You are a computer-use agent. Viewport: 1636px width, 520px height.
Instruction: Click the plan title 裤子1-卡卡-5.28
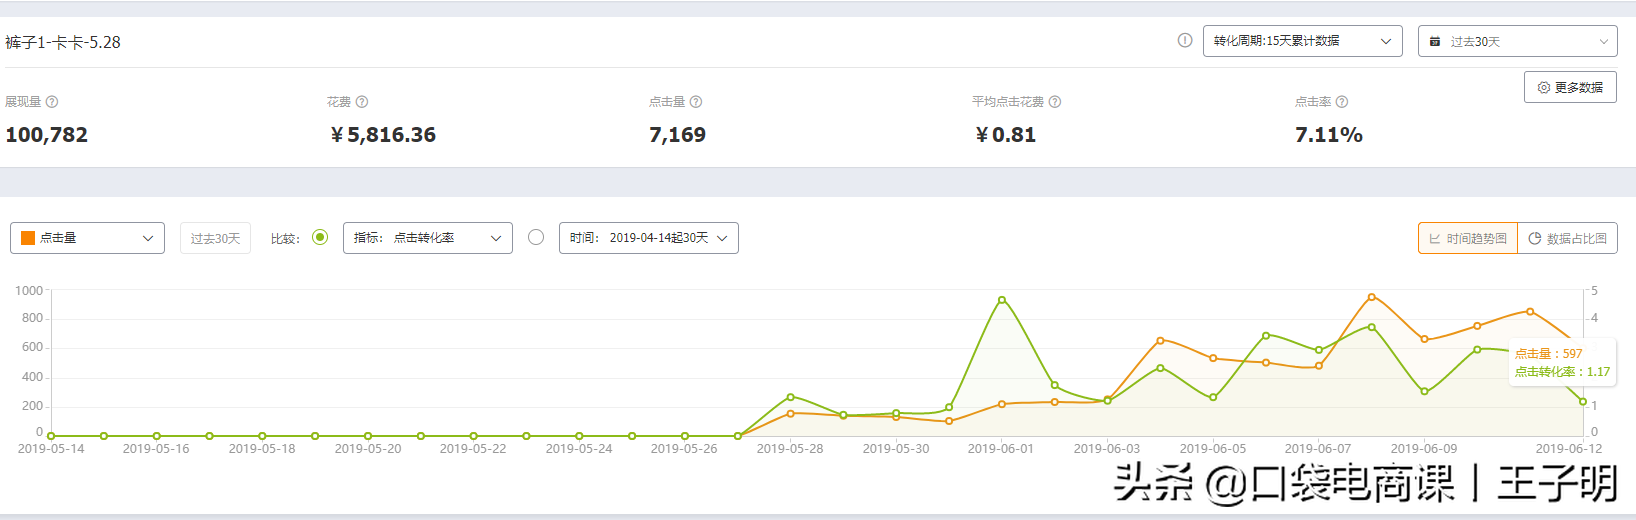63,42
